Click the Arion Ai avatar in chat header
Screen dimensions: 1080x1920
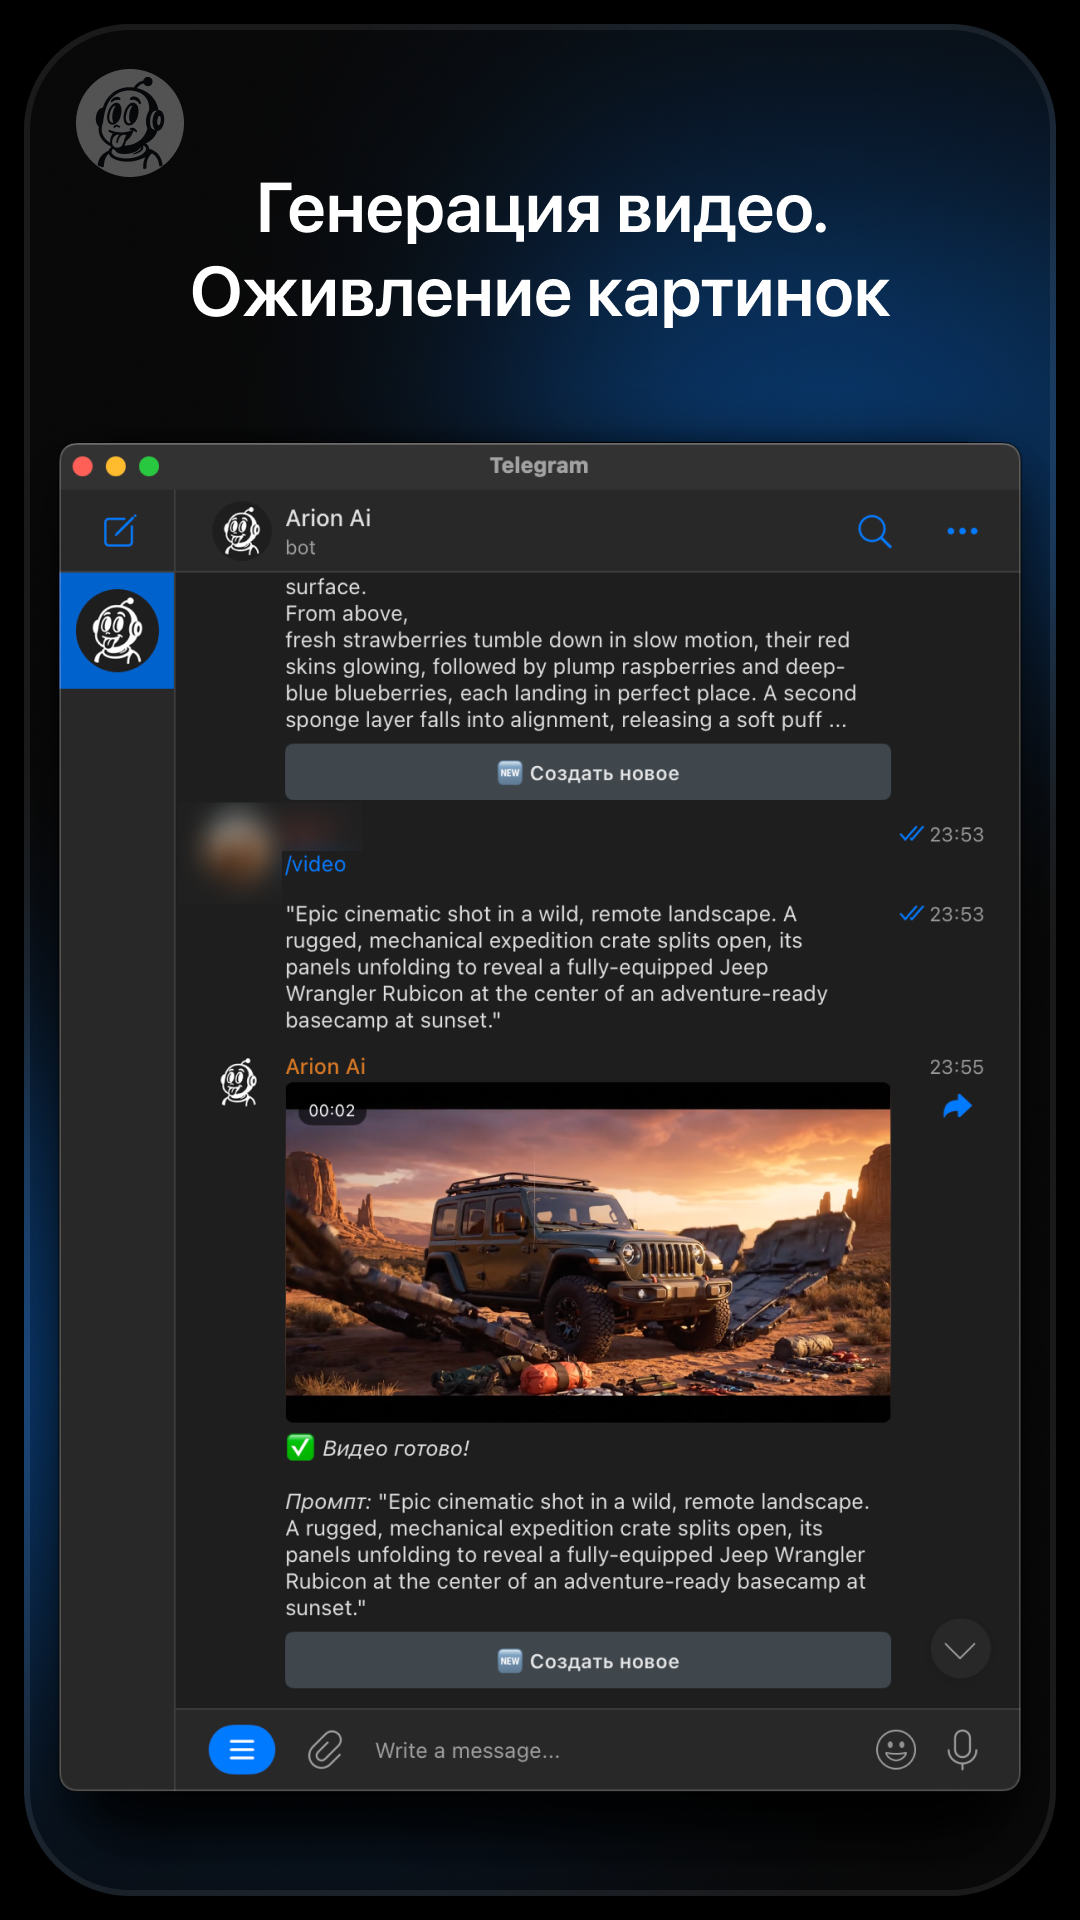click(242, 531)
